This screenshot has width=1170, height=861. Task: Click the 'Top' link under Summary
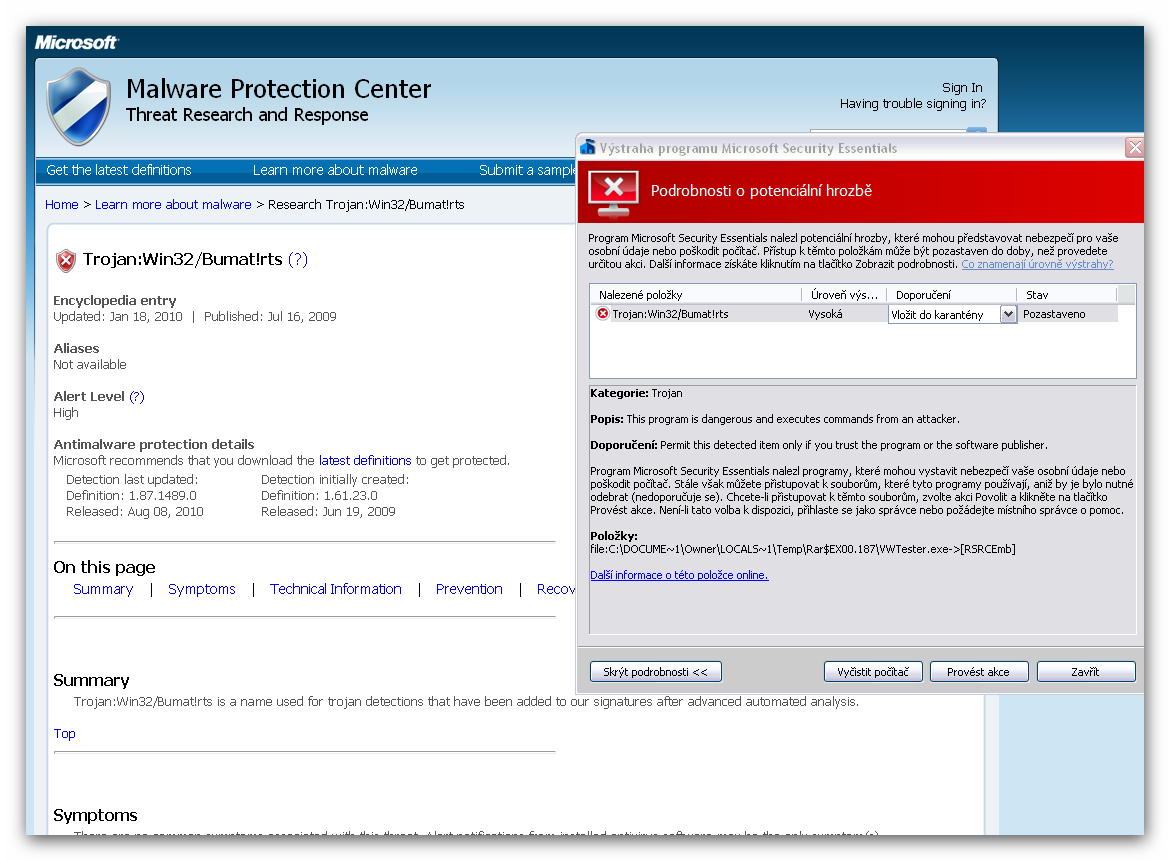click(64, 733)
